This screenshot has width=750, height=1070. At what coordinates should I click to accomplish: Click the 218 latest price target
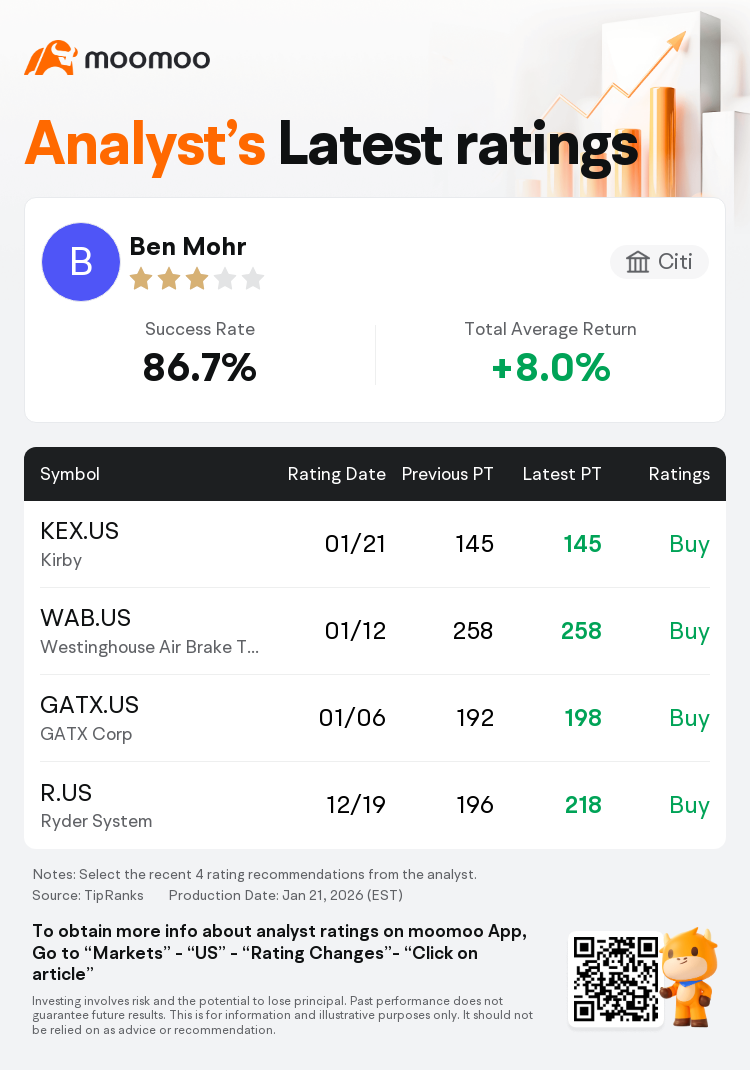[x=583, y=805]
